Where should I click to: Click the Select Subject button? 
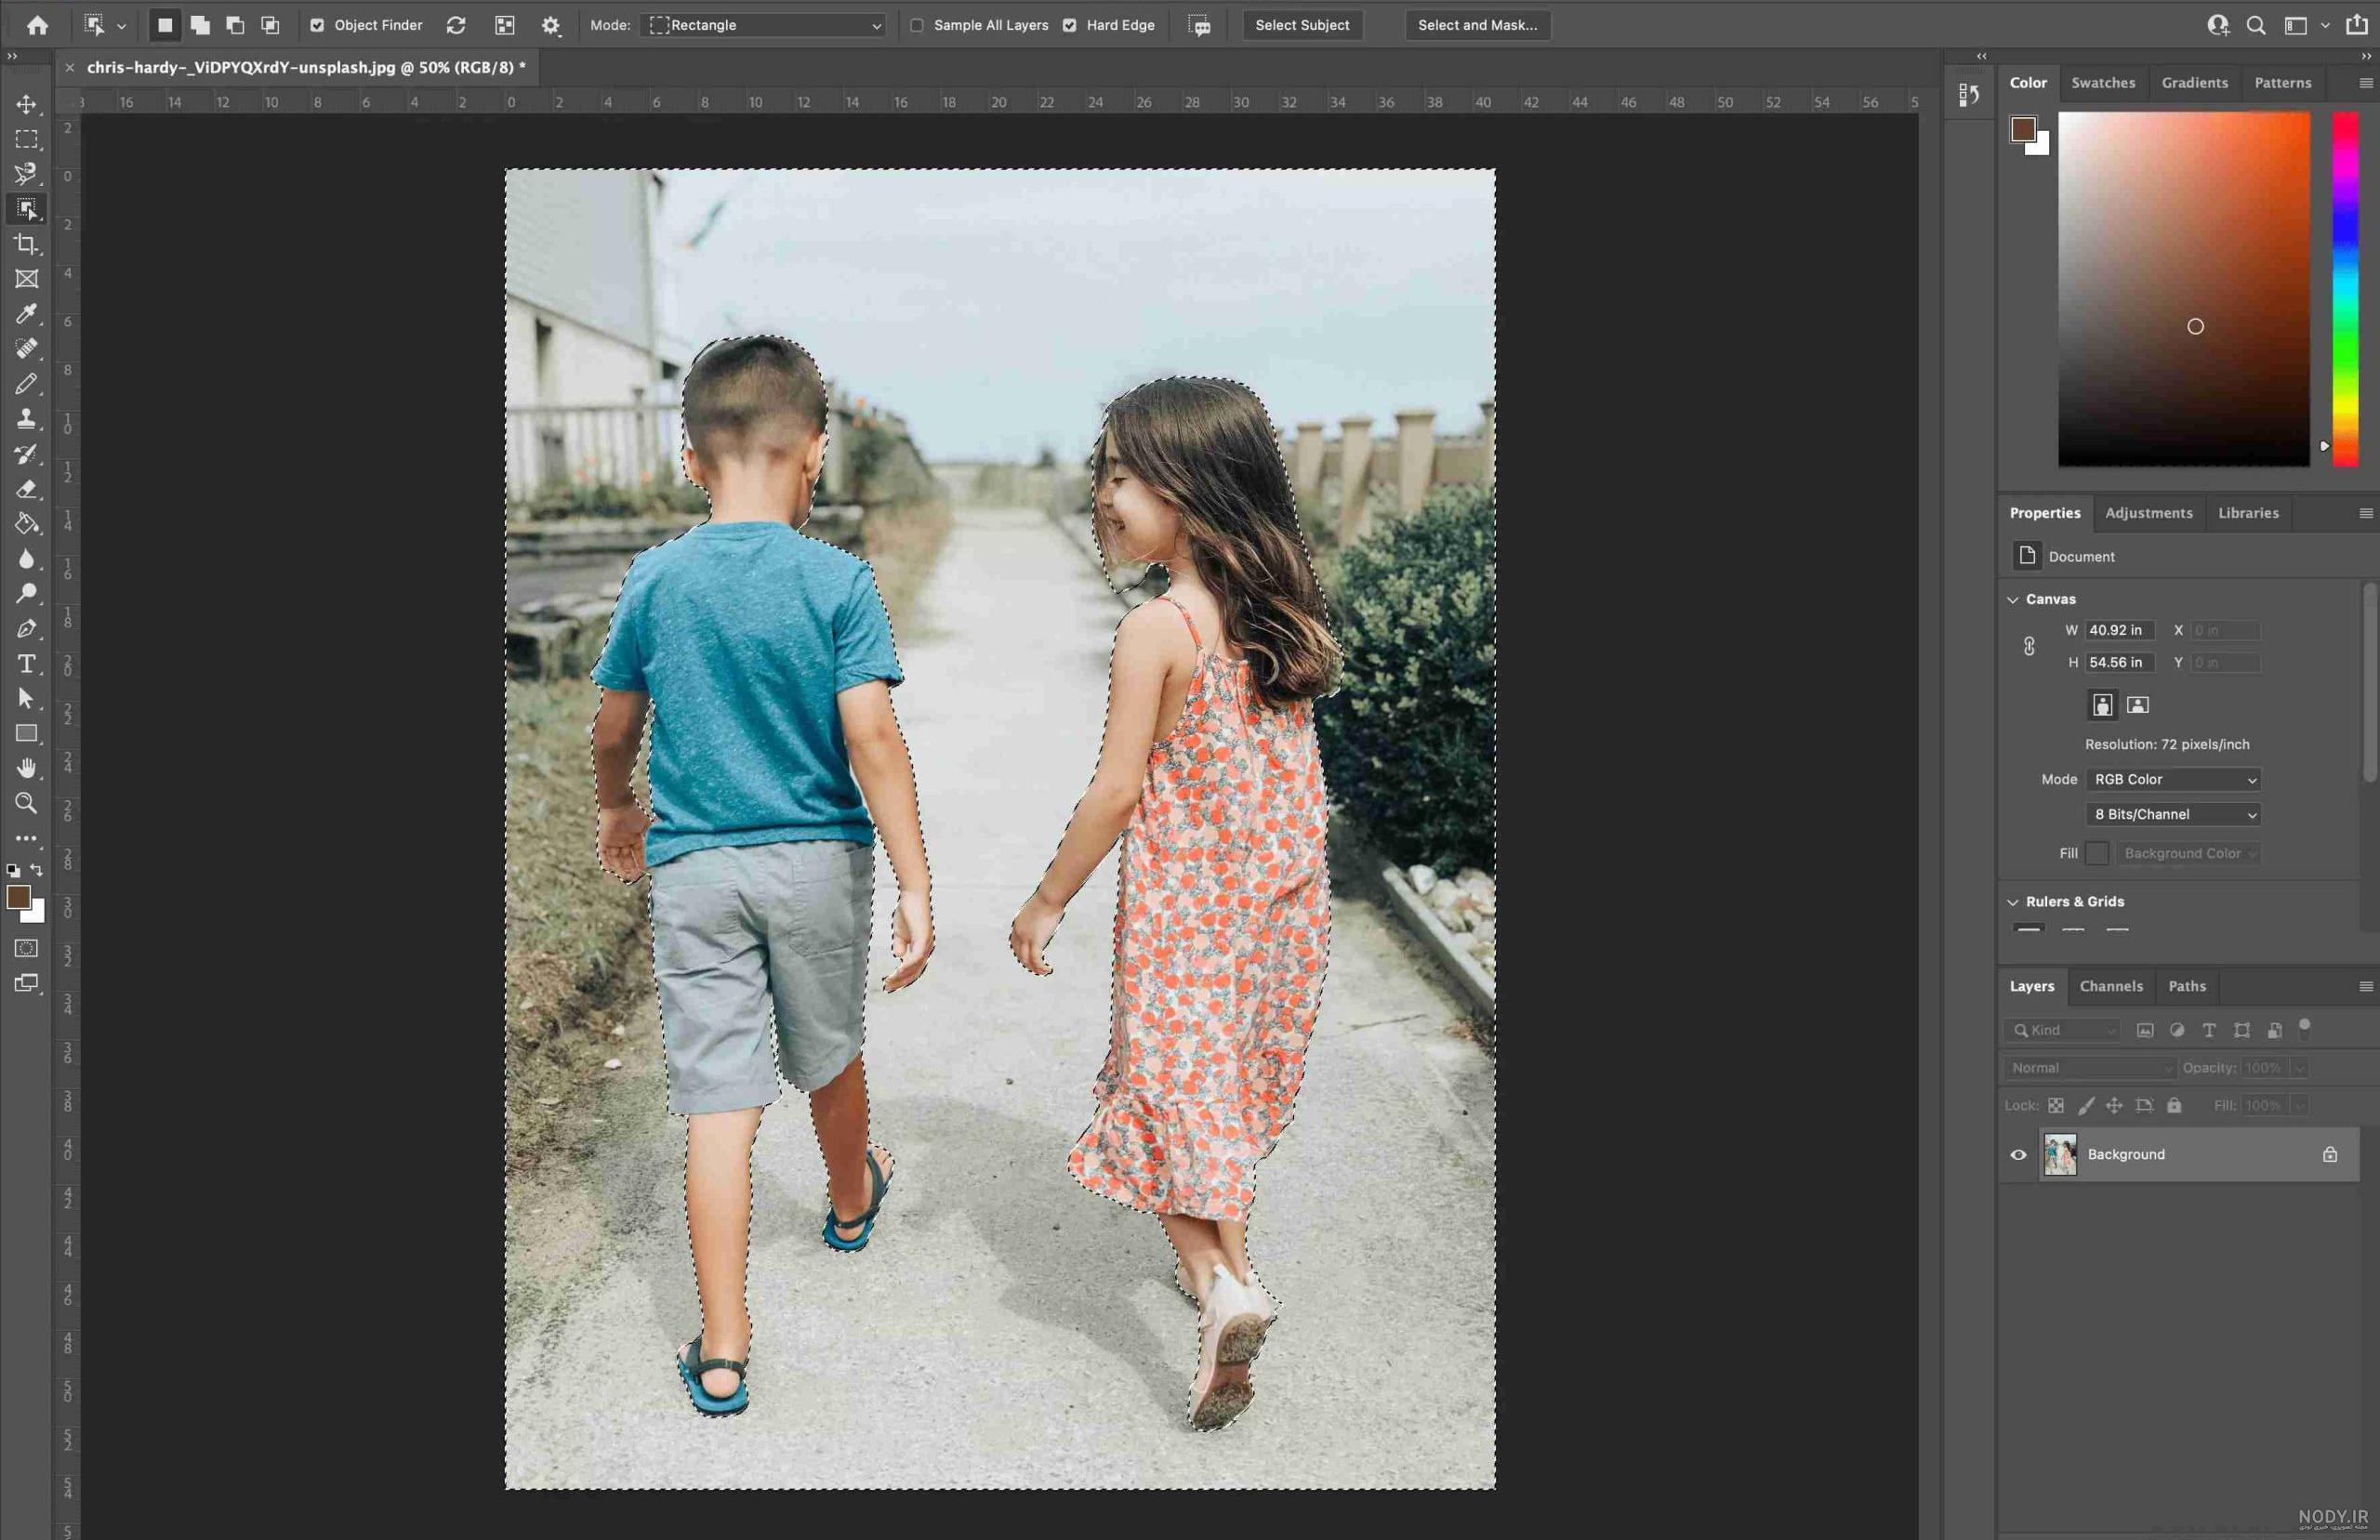click(x=1302, y=25)
